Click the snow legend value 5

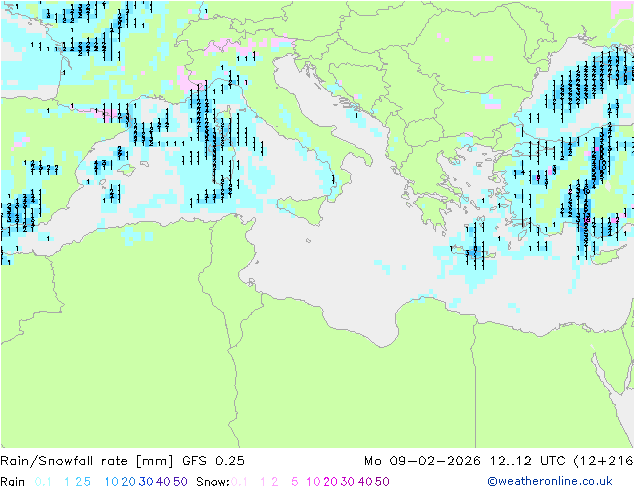(295, 482)
